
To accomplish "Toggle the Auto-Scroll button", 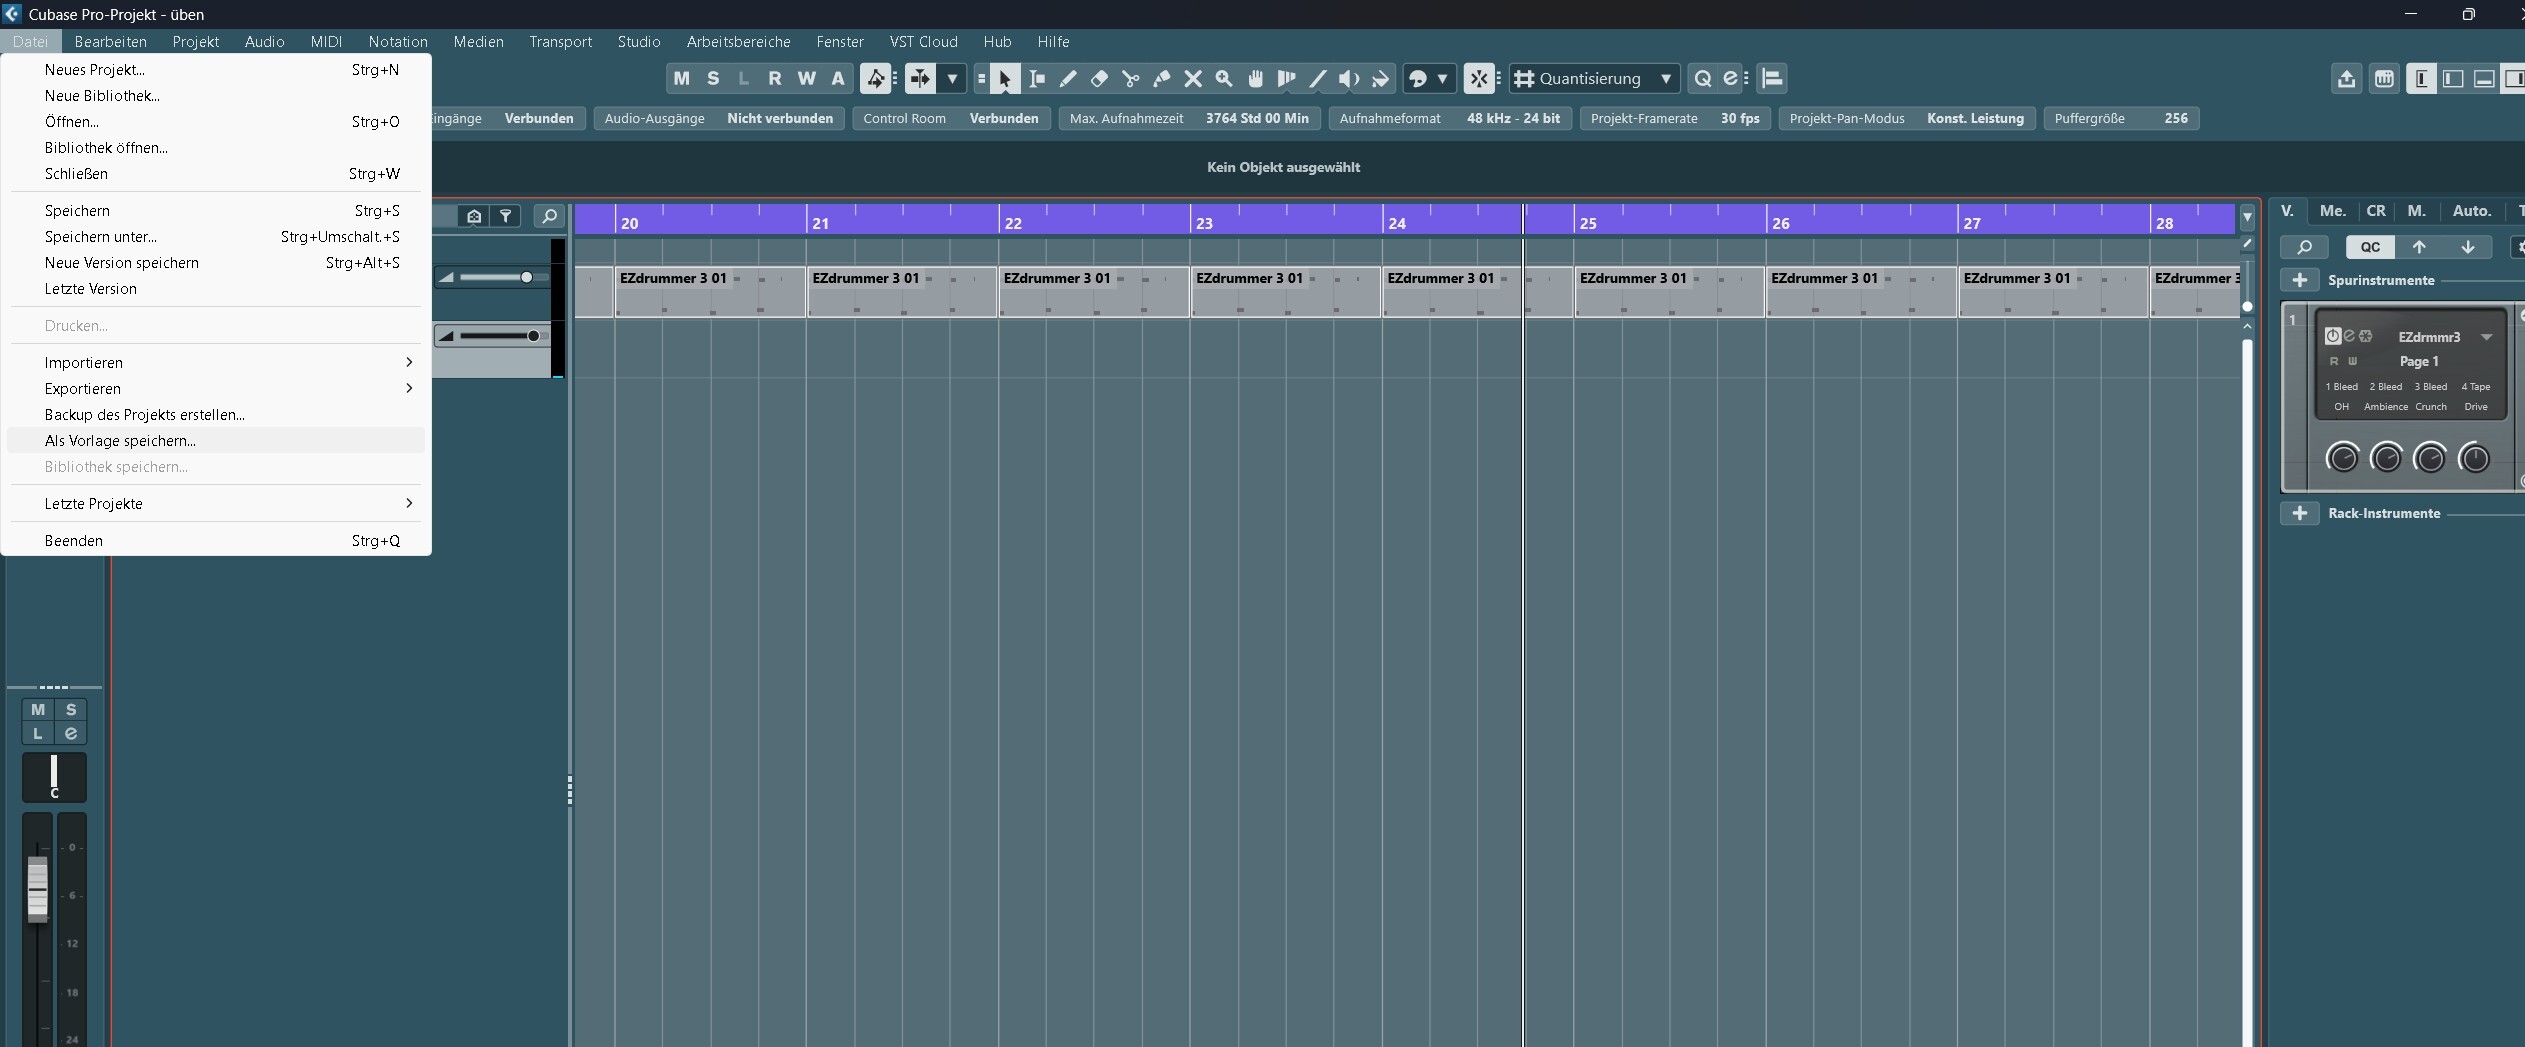I will tap(920, 78).
